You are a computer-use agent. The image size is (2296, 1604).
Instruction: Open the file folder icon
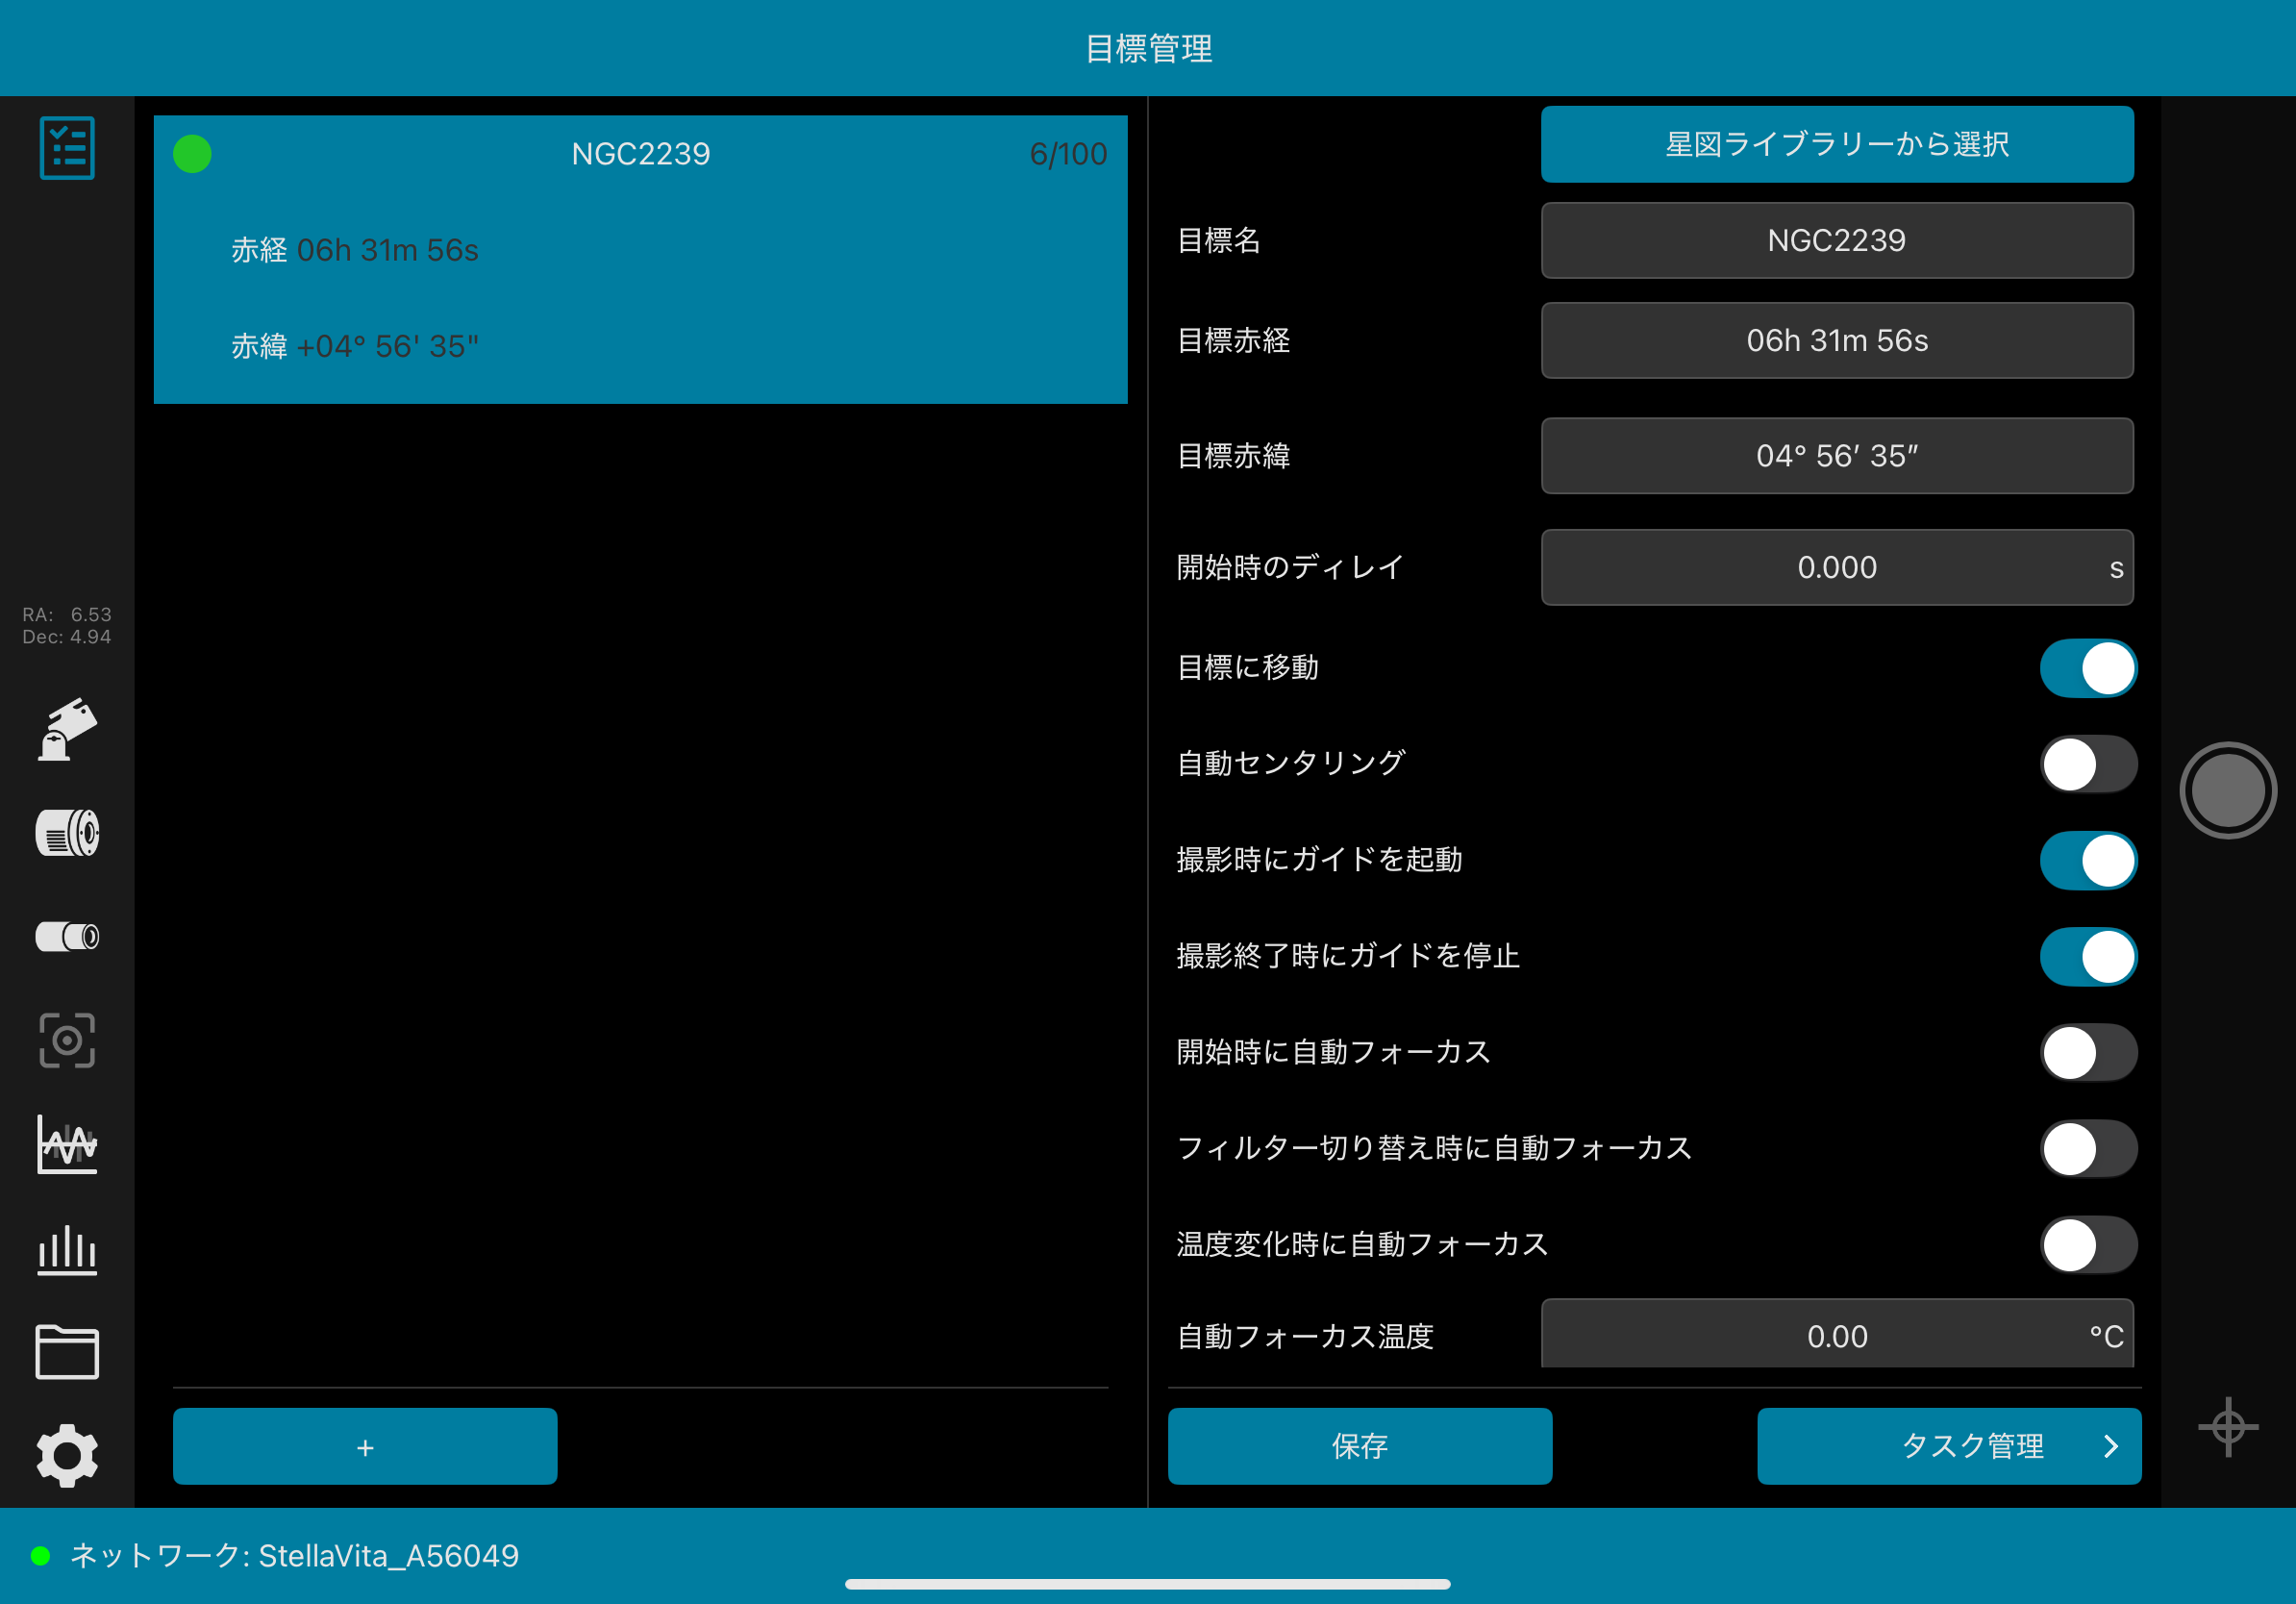(x=67, y=1352)
